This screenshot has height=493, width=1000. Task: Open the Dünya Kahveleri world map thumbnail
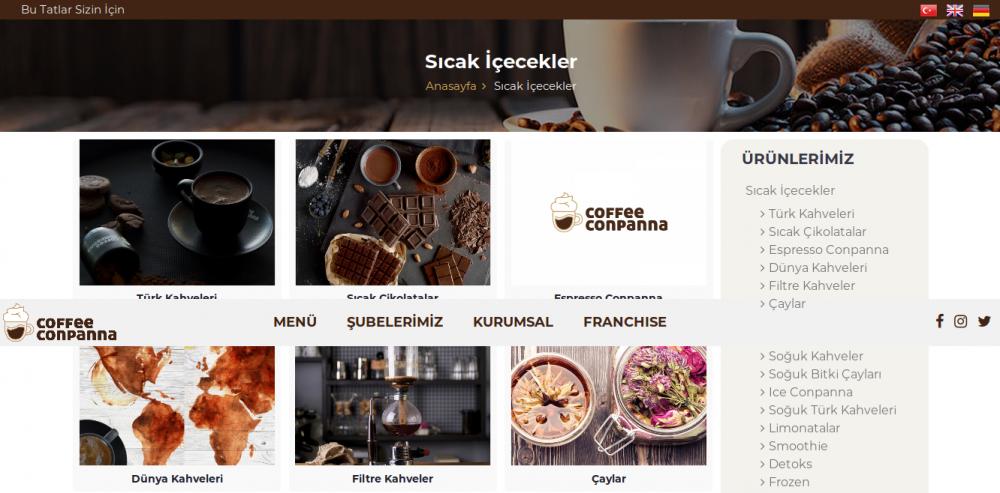[177, 406]
